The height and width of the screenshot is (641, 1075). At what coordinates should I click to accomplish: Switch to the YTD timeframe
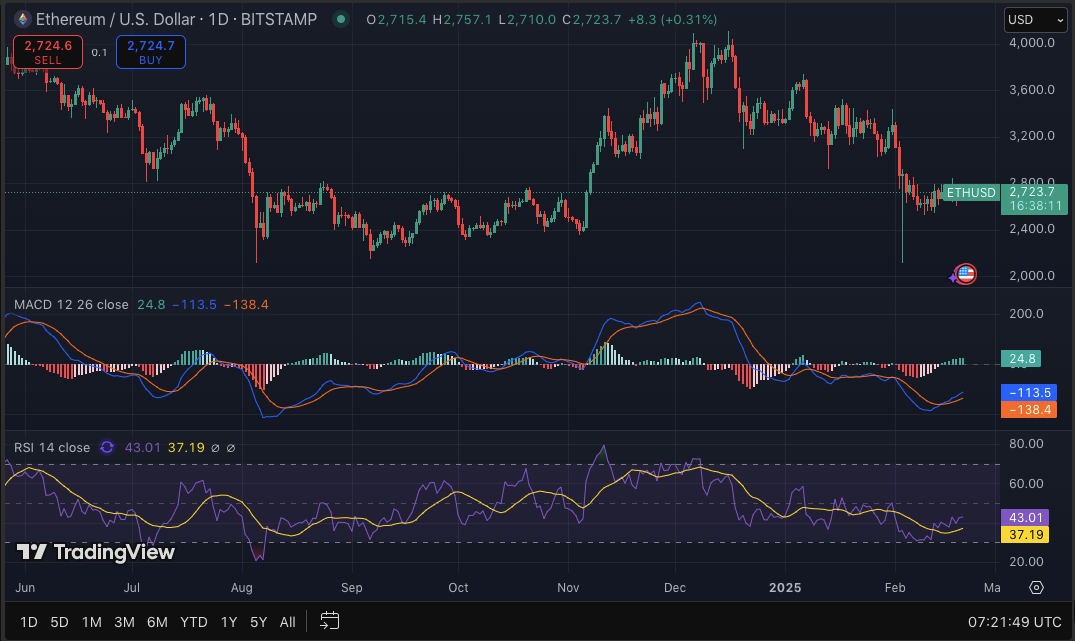click(193, 621)
